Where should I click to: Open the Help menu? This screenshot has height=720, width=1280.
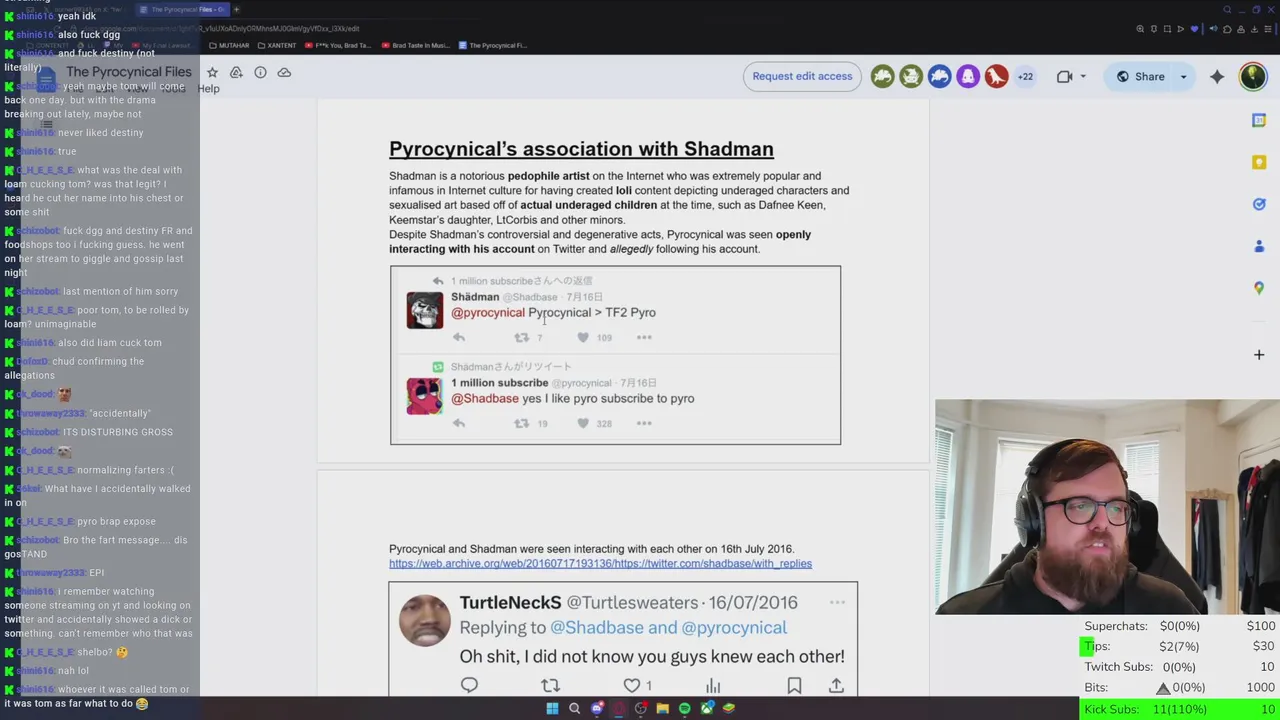(208, 89)
